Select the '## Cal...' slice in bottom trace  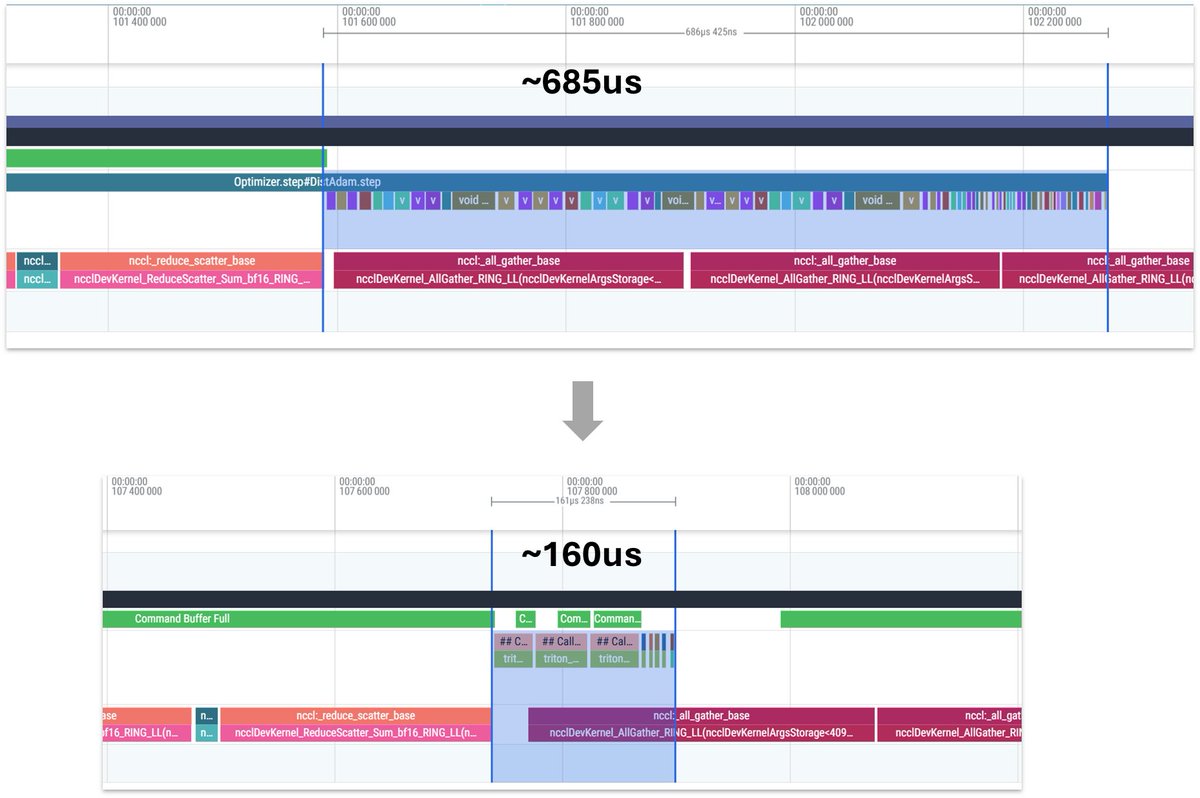pyautogui.click(x=615, y=641)
